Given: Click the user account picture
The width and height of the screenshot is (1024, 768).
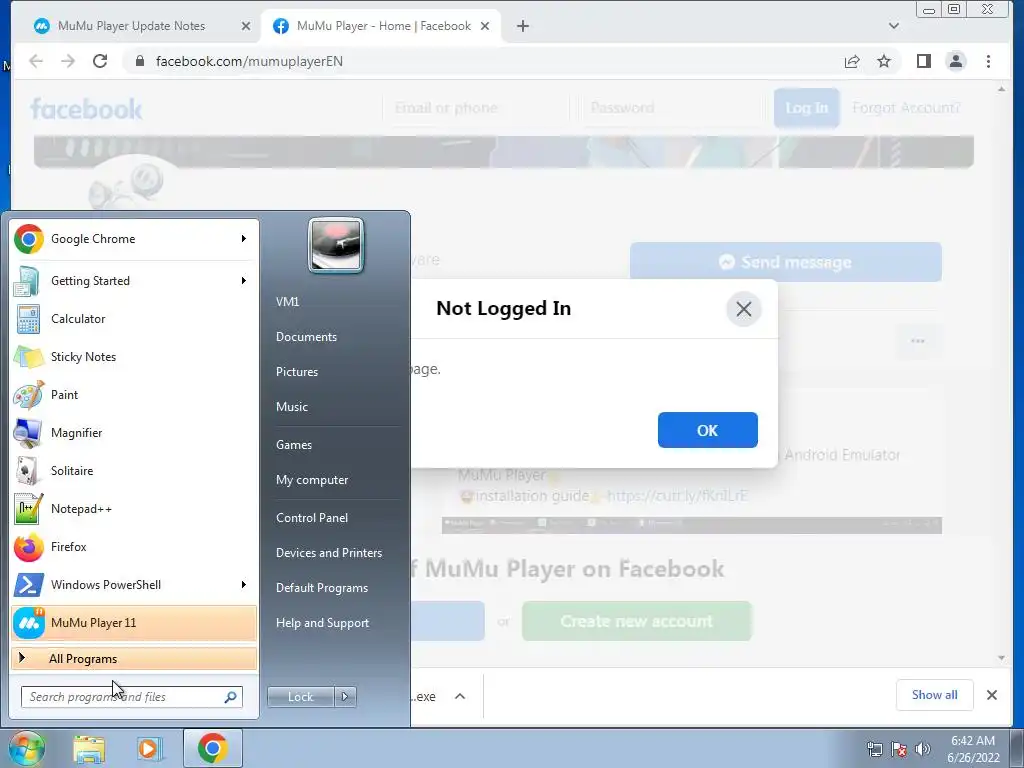Looking at the screenshot, I should (x=336, y=246).
